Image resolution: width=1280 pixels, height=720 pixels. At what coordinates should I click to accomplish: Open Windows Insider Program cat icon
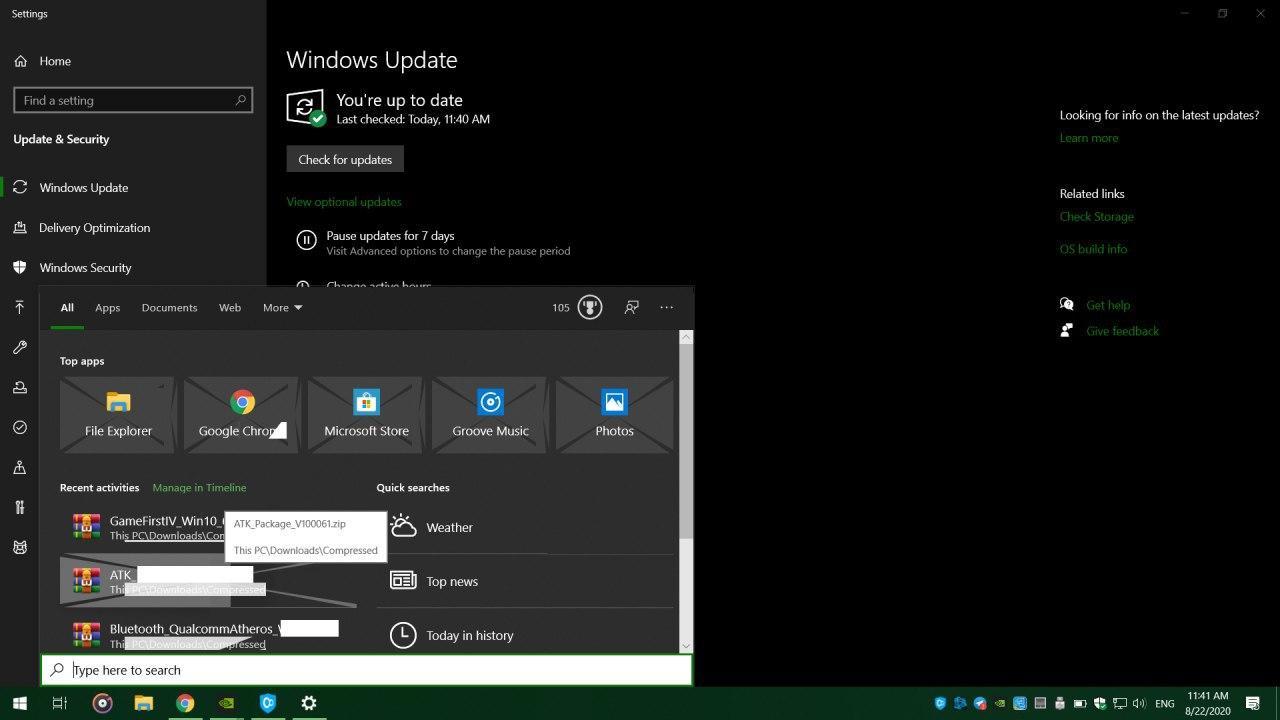pyautogui.click(x=19, y=547)
